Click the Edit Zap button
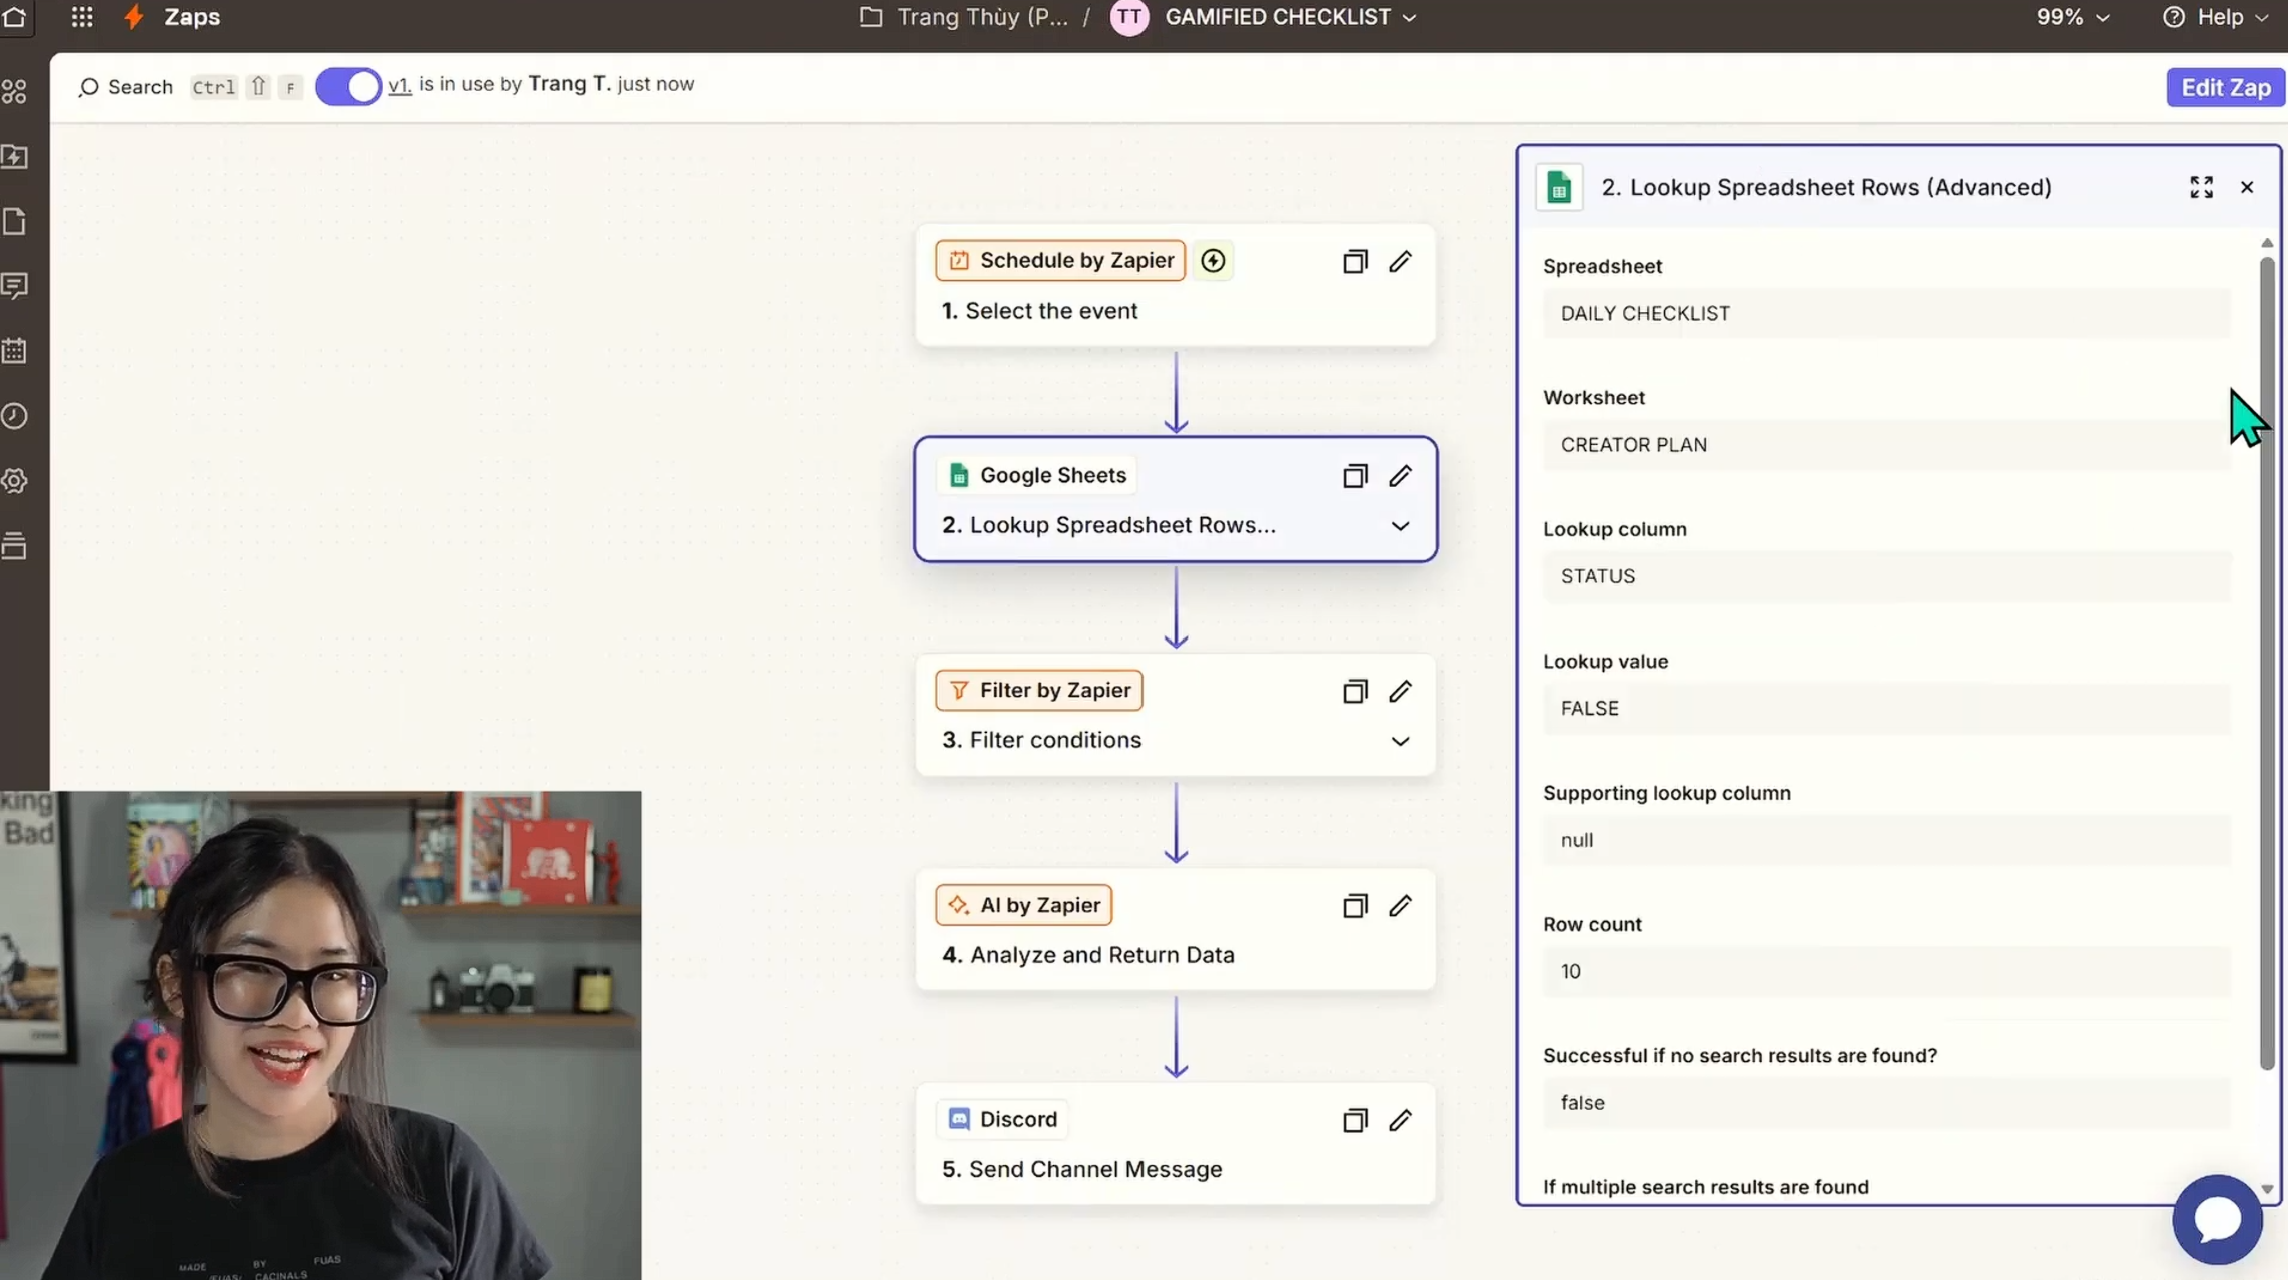This screenshot has width=2288, height=1280. [2225, 87]
